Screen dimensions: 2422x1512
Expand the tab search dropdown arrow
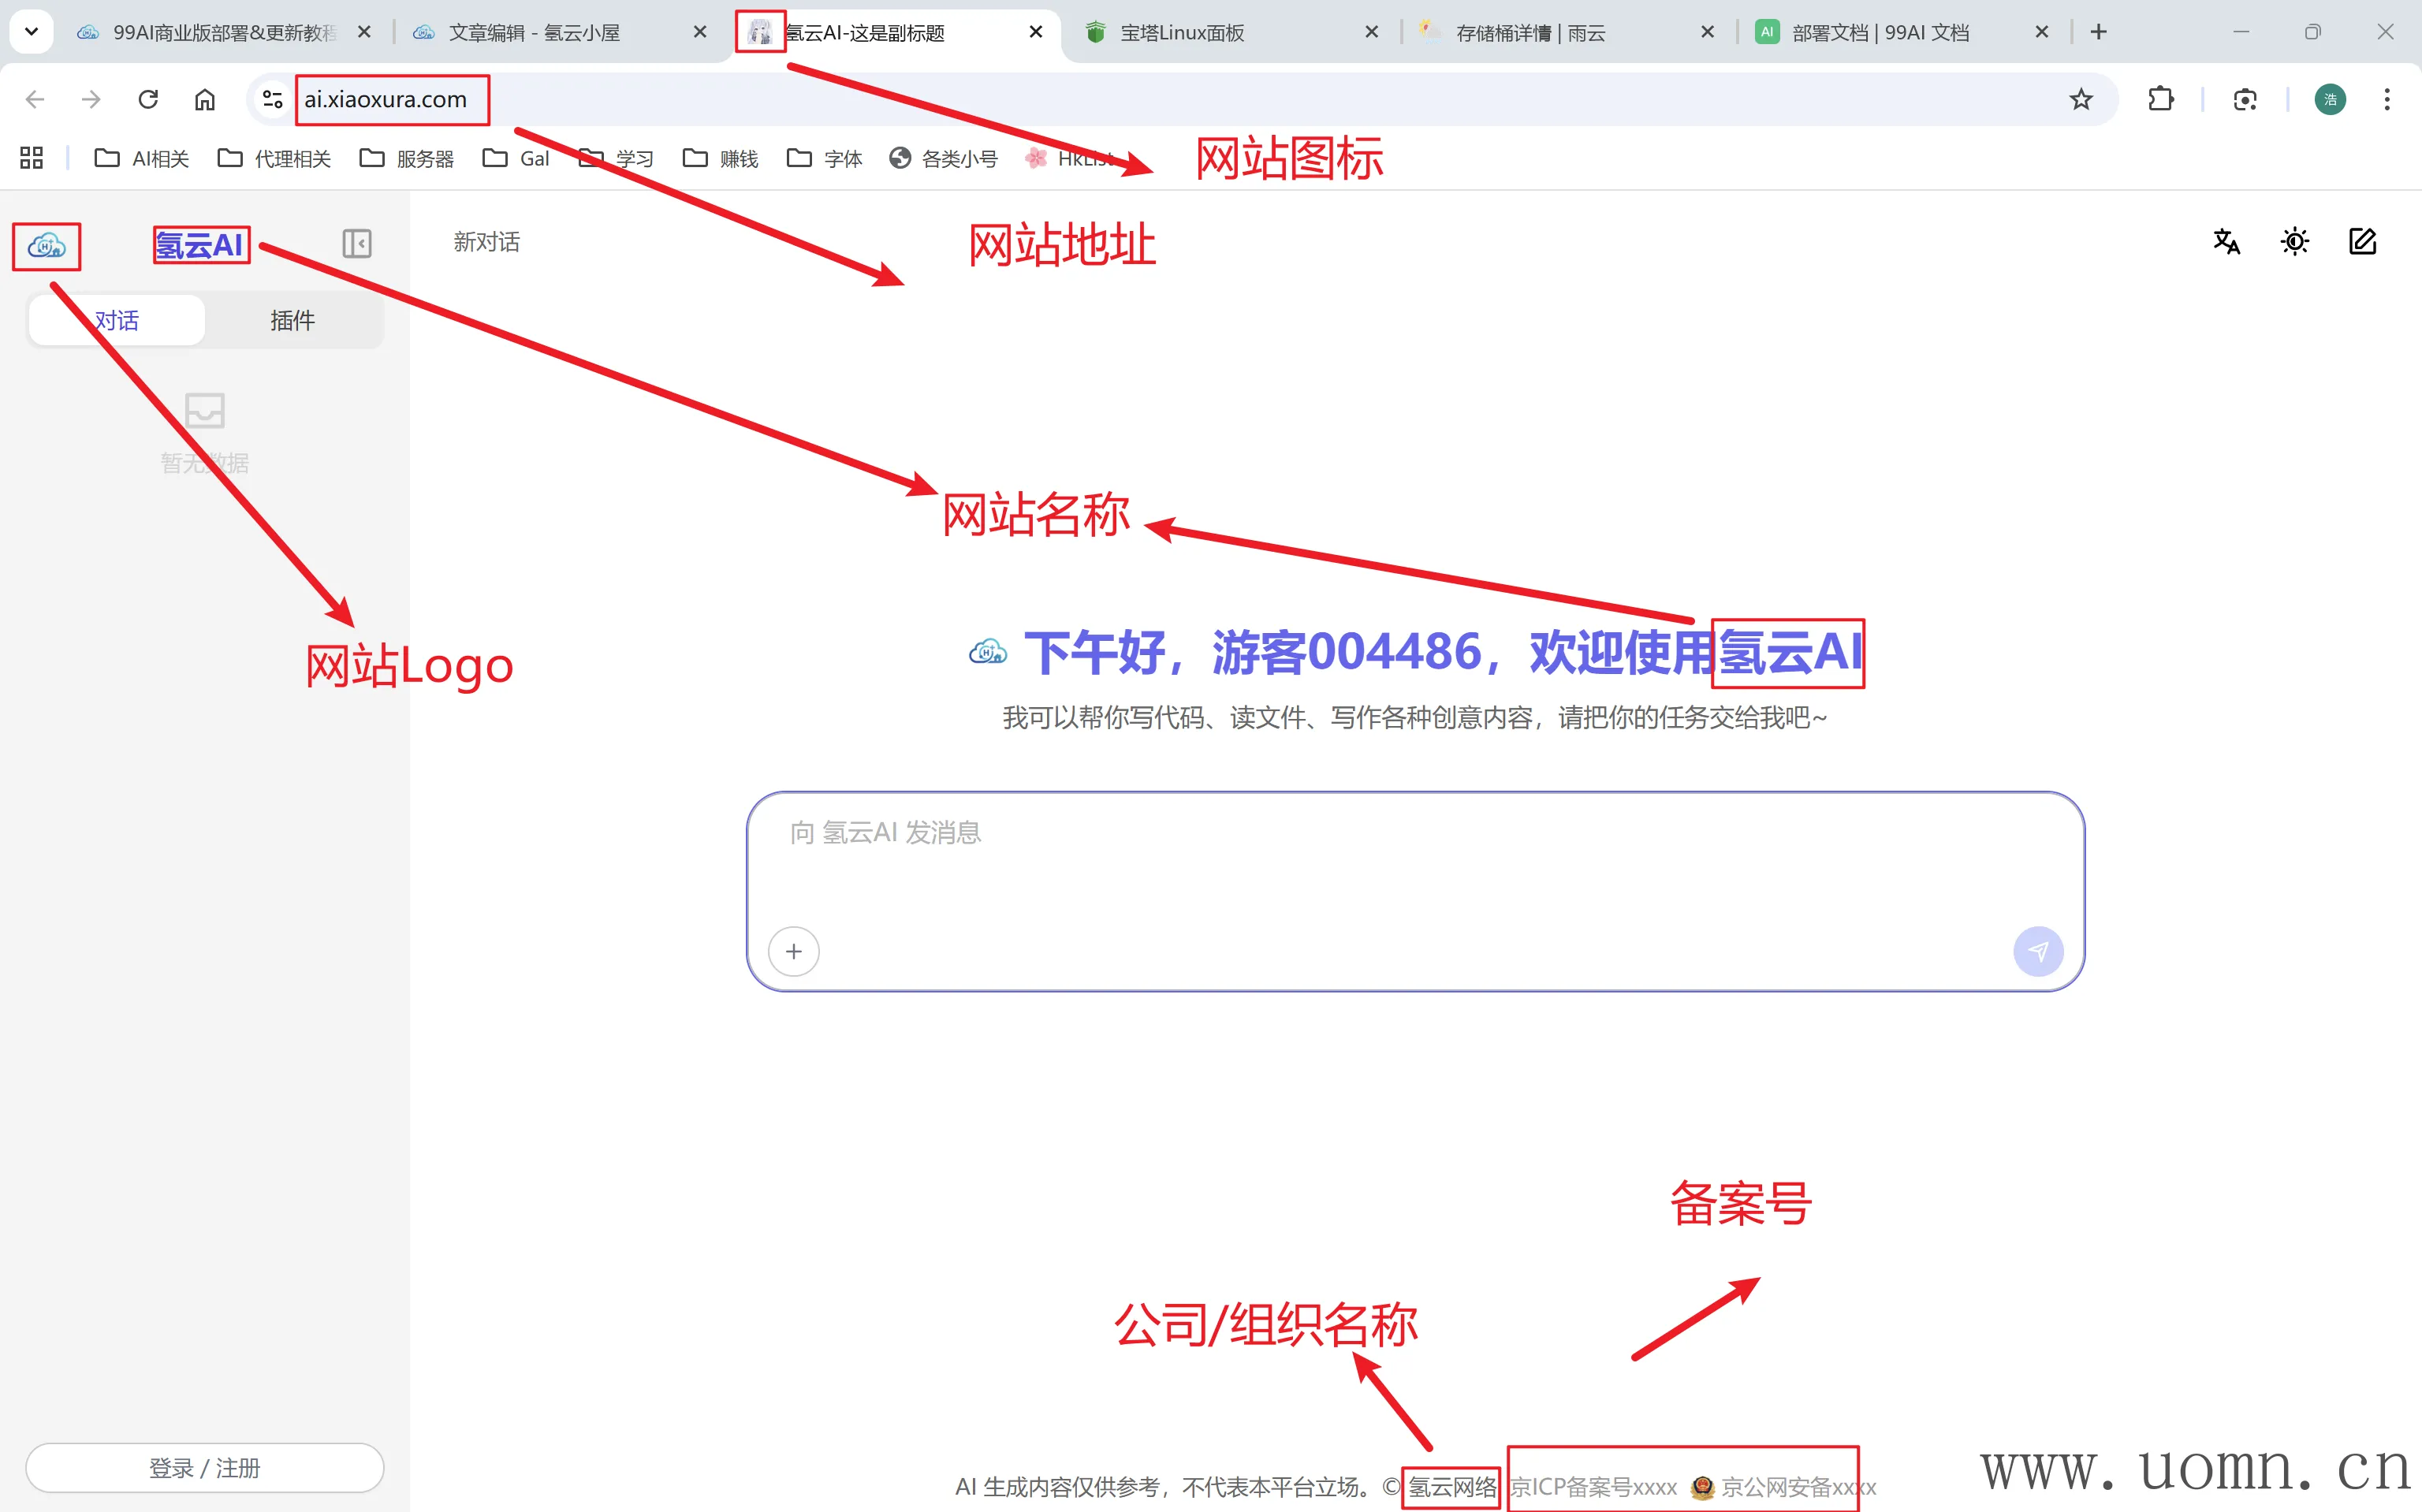[x=31, y=32]
